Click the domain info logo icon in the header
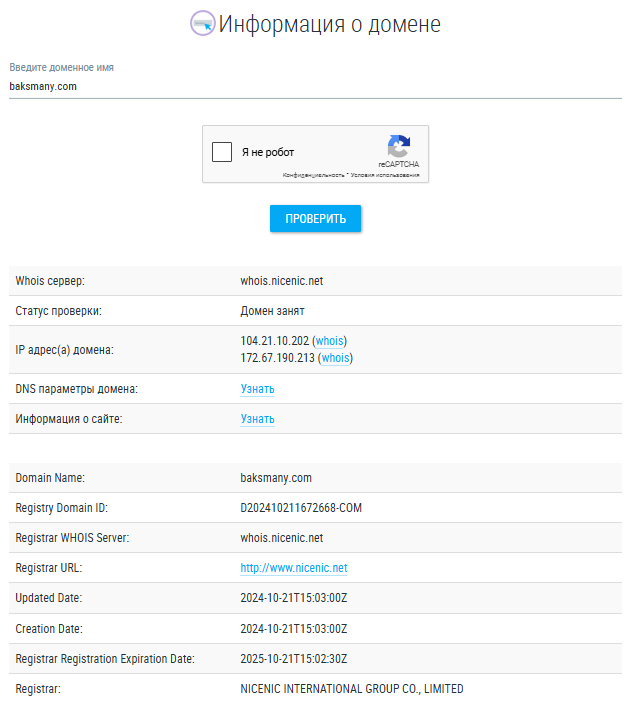630x703 pixels. [203, 24]
